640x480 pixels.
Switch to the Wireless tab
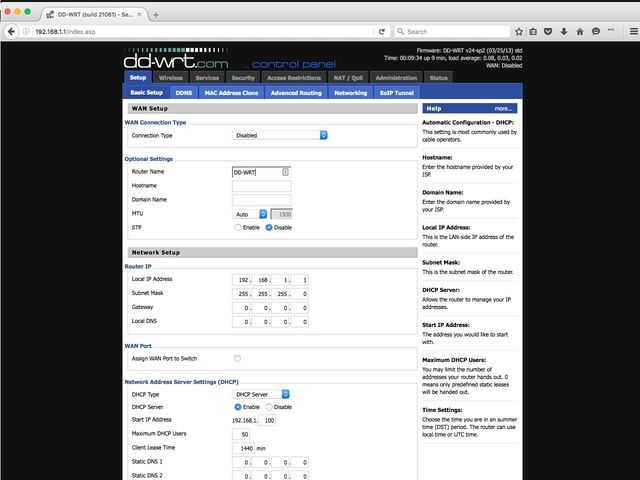171,78
